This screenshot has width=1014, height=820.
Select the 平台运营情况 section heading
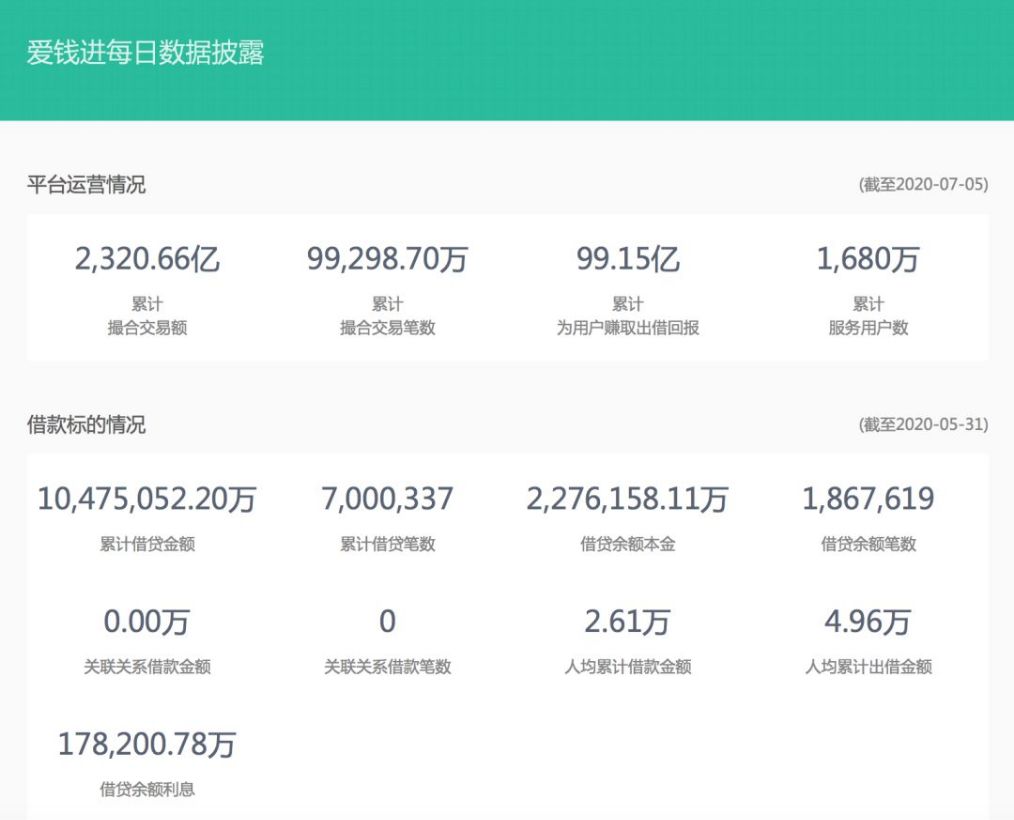[x=86, y=184]
